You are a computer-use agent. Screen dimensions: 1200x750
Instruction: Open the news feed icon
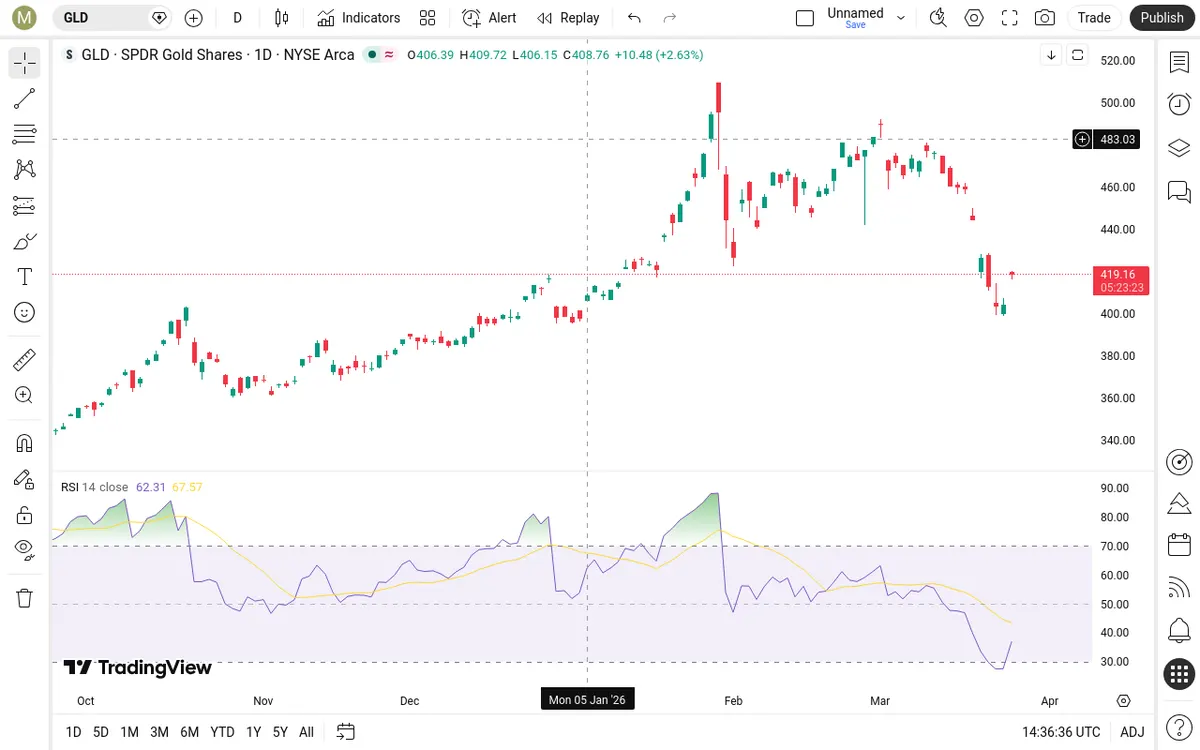[1179, 588]
